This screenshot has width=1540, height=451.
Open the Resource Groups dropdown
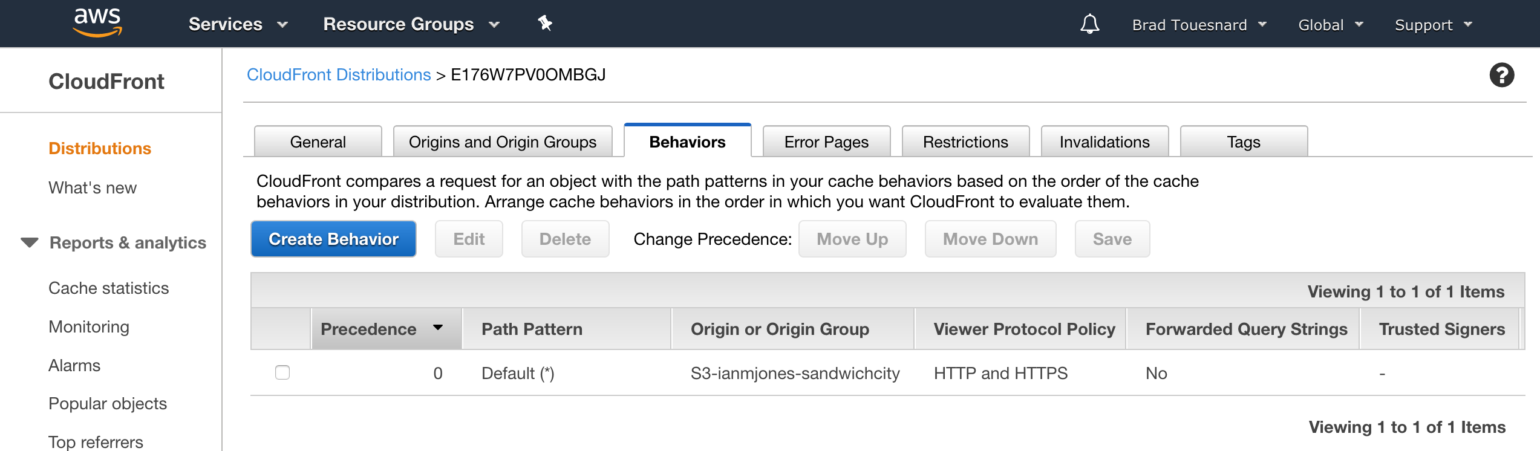[411, 24]
